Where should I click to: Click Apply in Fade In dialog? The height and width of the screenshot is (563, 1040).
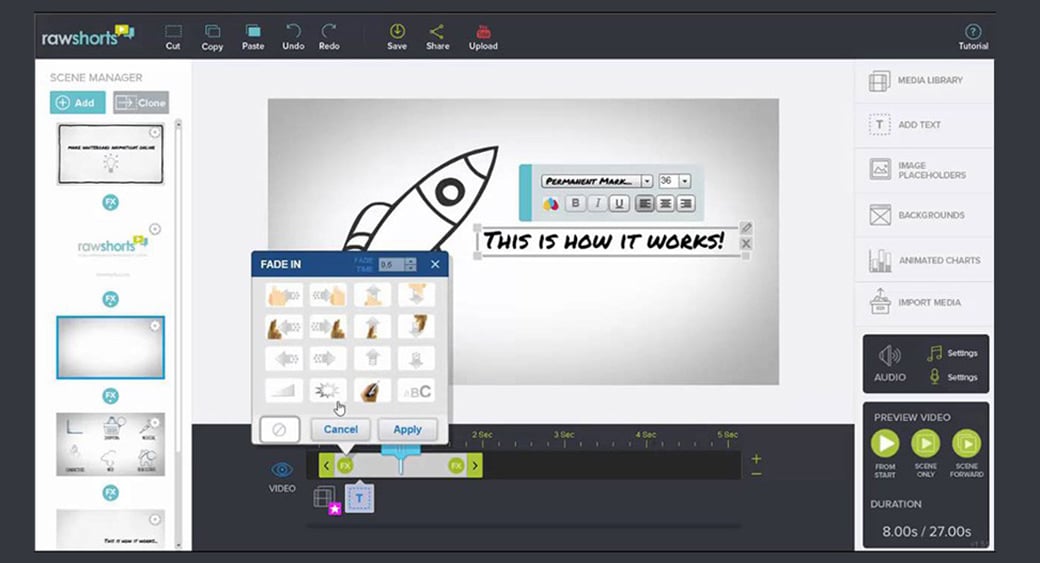click(x=407, y=429)
